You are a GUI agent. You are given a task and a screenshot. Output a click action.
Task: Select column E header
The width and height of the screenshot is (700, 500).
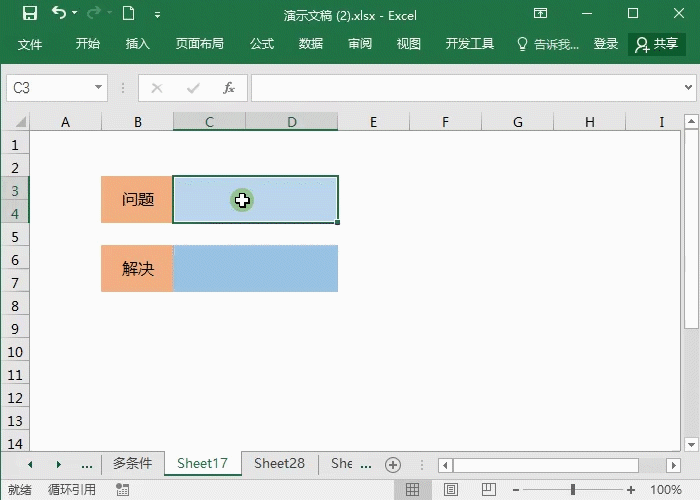(373, 121)
